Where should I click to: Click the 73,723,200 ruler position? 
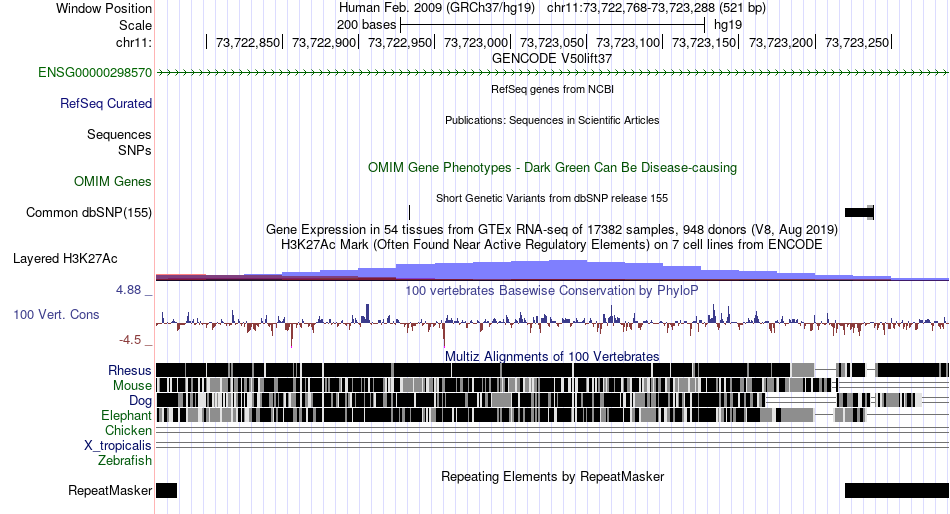[x=781, y=42]
